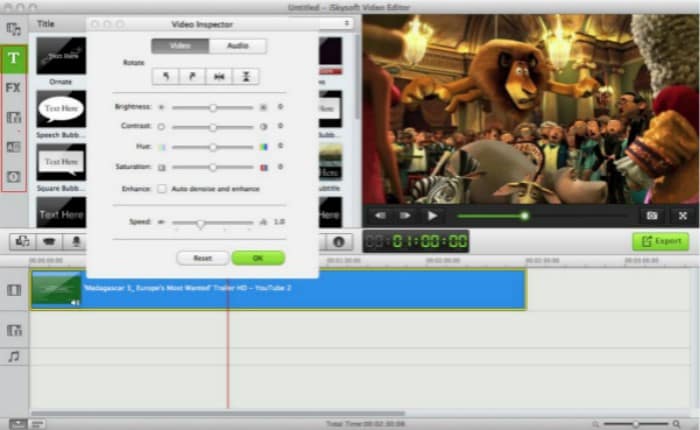Click the zoom-out magnifier in status bar

(596, 424)
